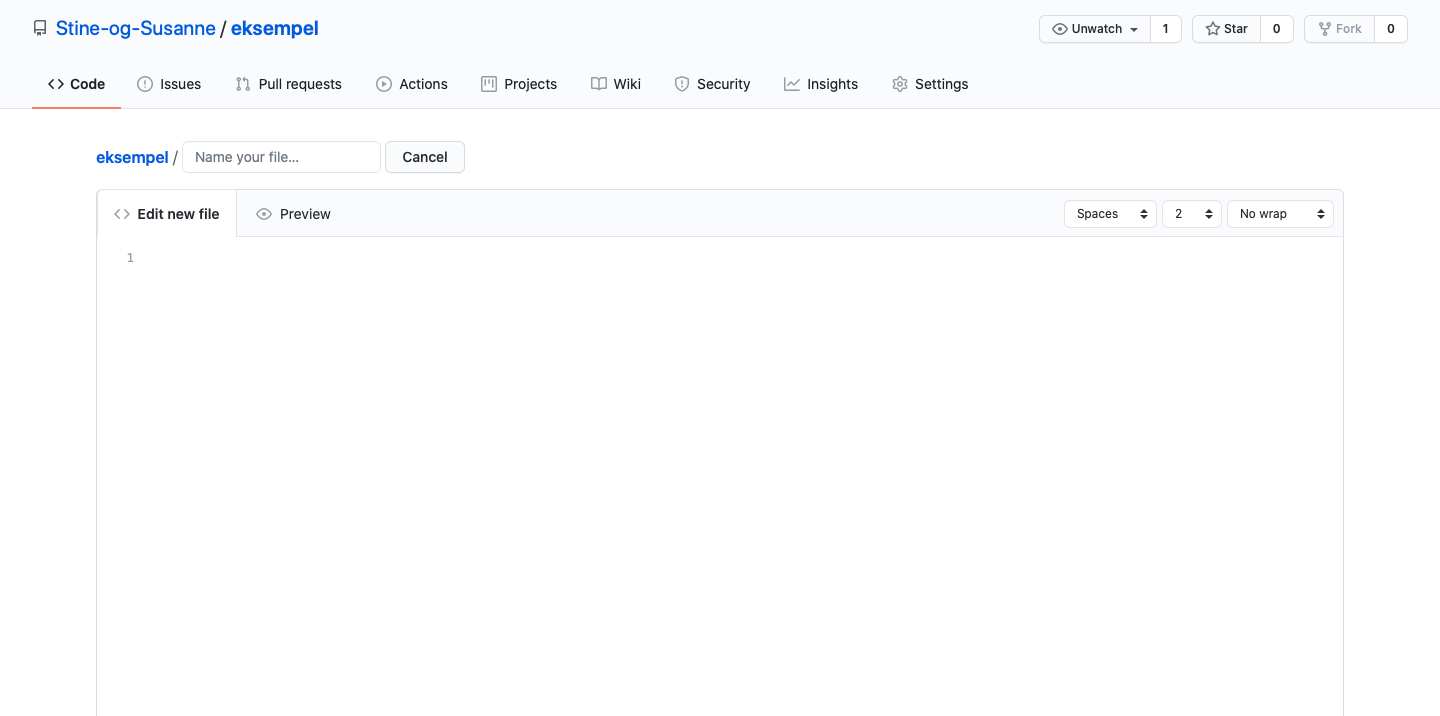This screenshot has width=1440, height=716.
Task: Switch to the Preview tab
Action: tap(293, 214)
